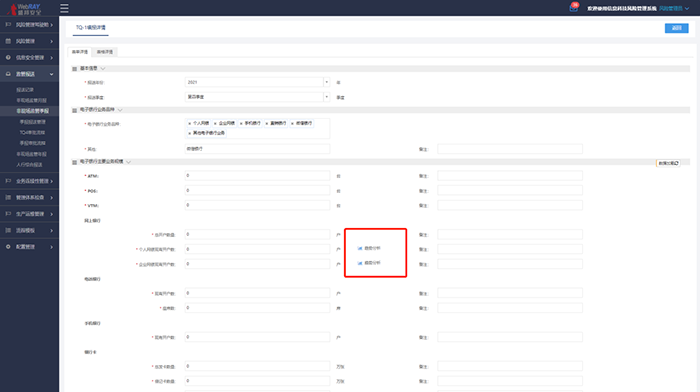Remove the 个人网银 tag from business types

190,123
